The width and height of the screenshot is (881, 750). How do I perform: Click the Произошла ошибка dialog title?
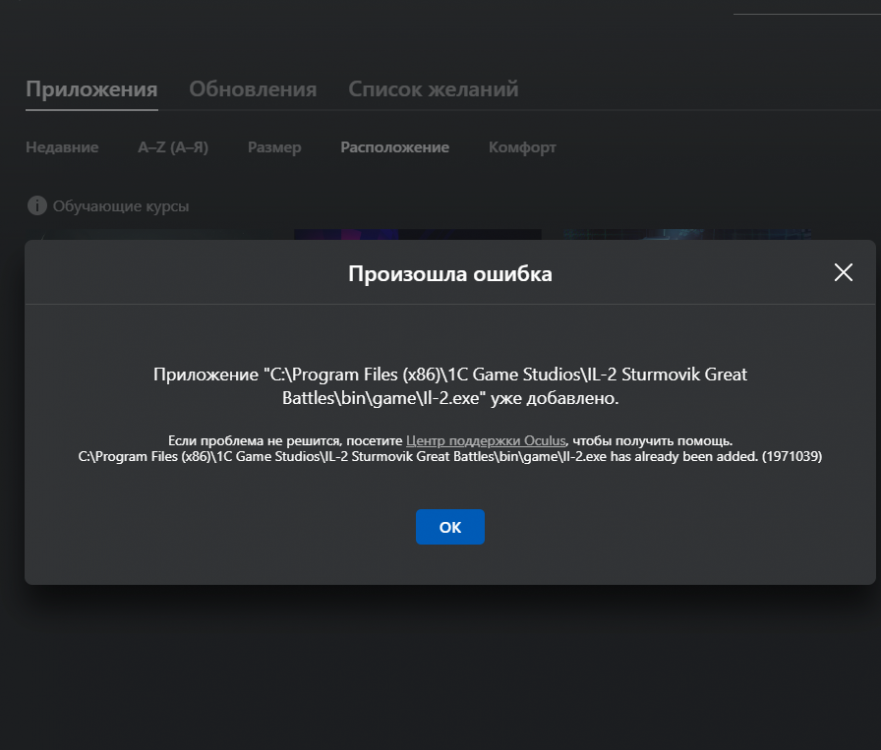pos(450,274)
